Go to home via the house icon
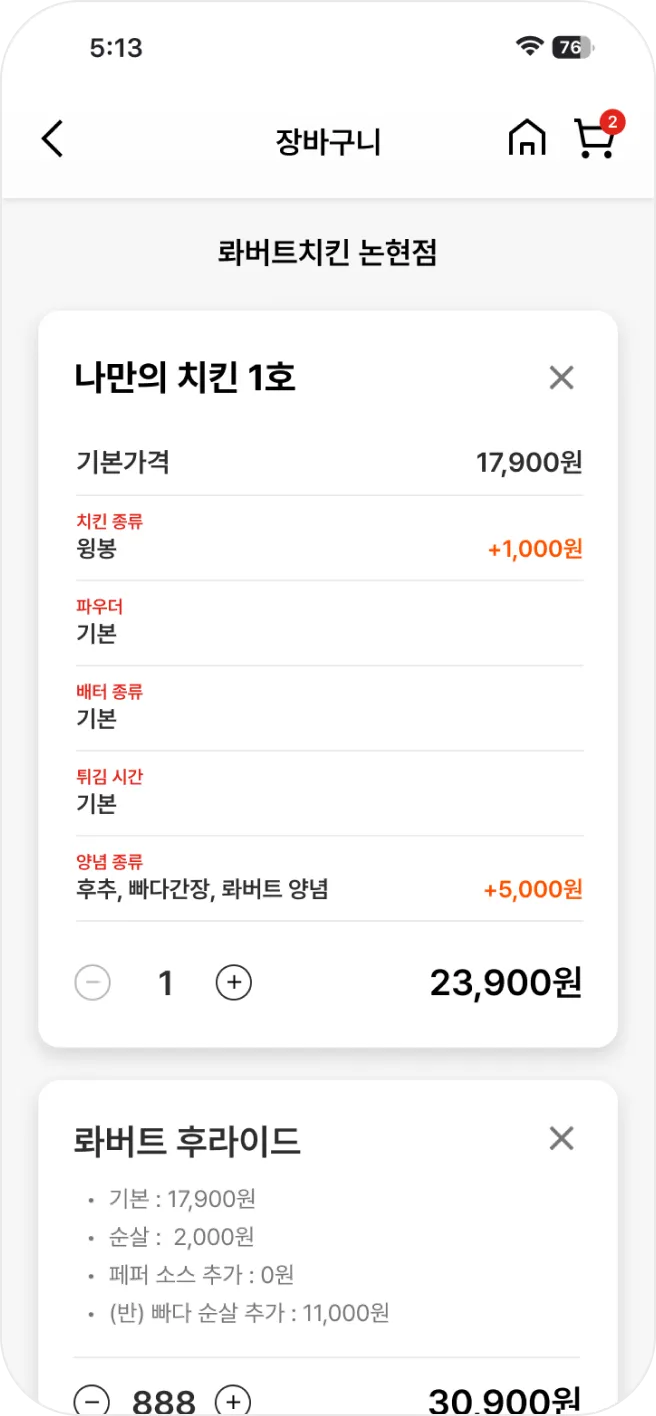Viewport: 656px width, 1416px height. tap(526, 138)
